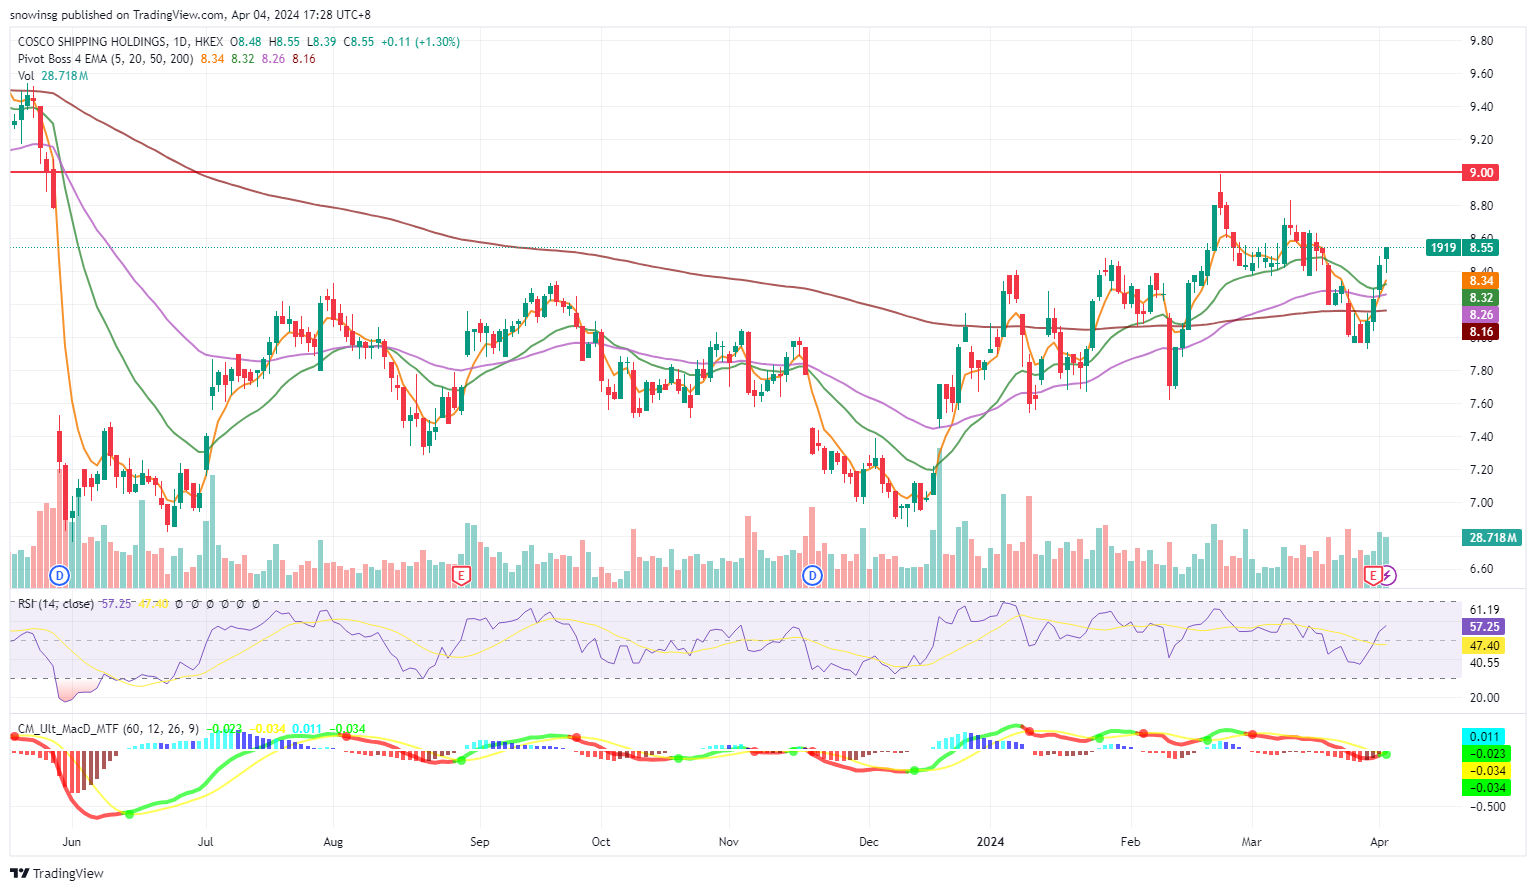Click the 2024 label on time axis
The height and width of the screenshot is (891, 1536).
tap(991, 842)
